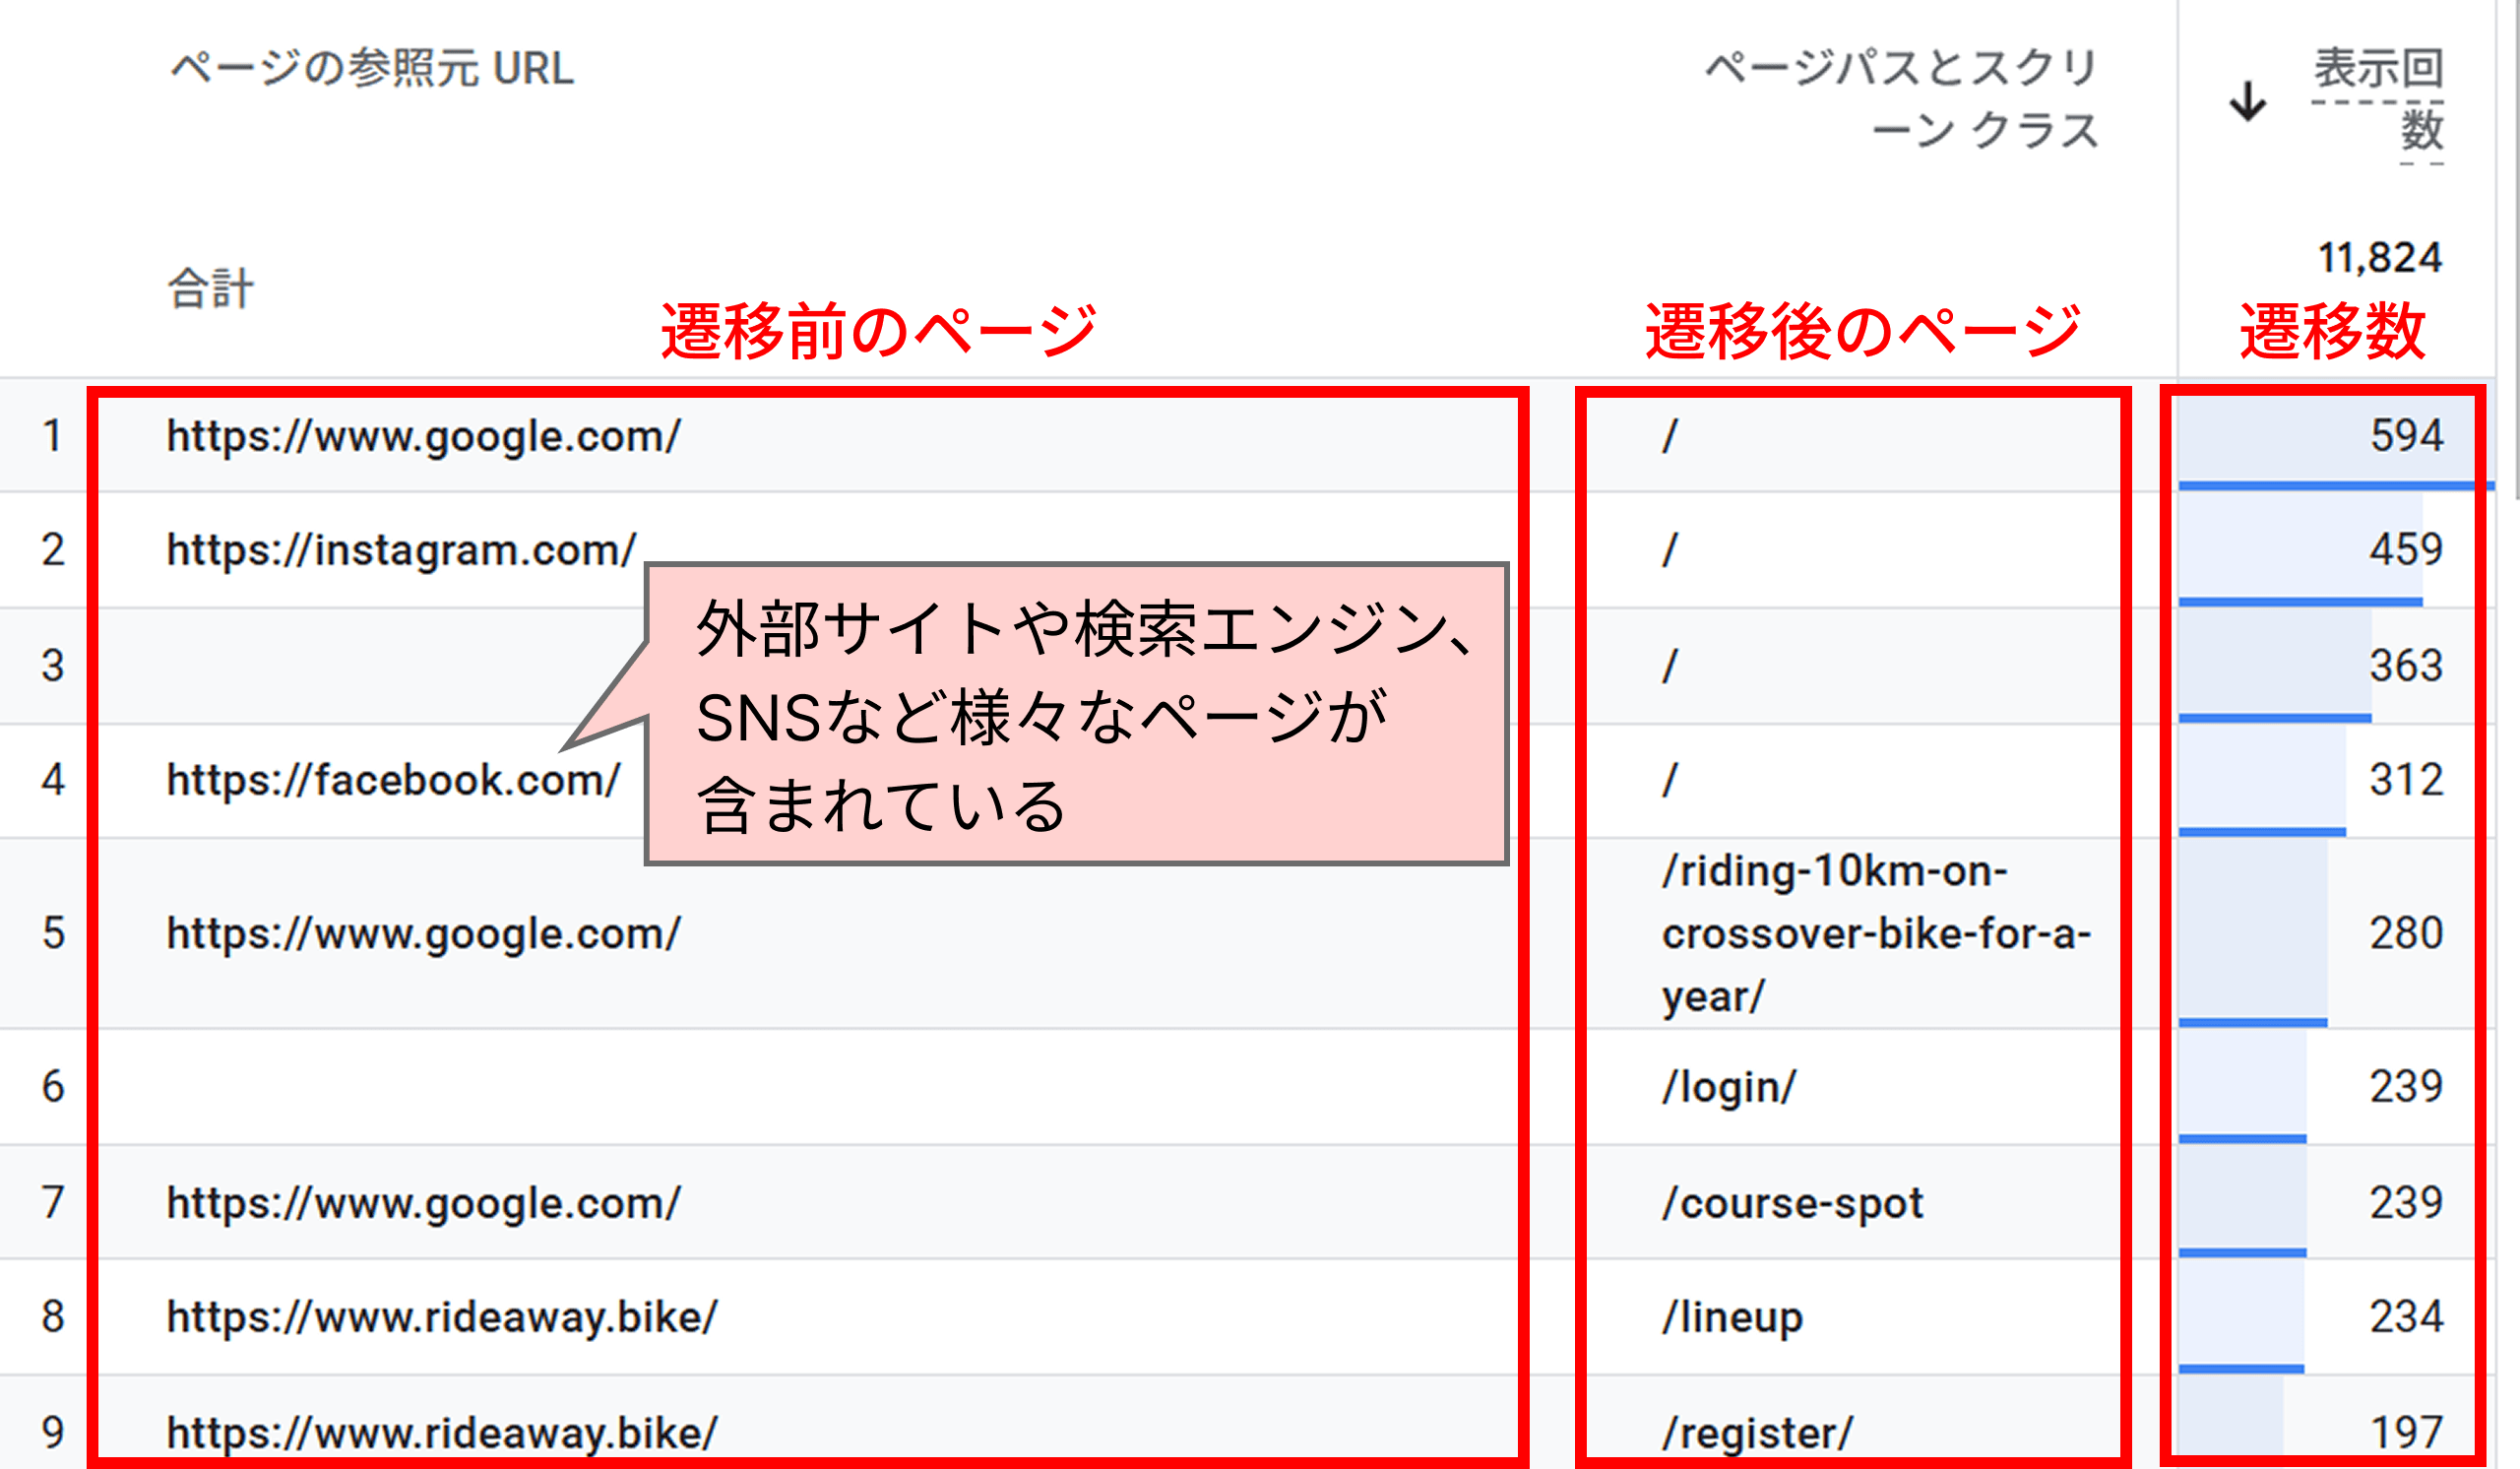Click the /login/ page path
This screenshot has height=1469, width=2520.
pyautogui.click(x=1729, y=1087)
